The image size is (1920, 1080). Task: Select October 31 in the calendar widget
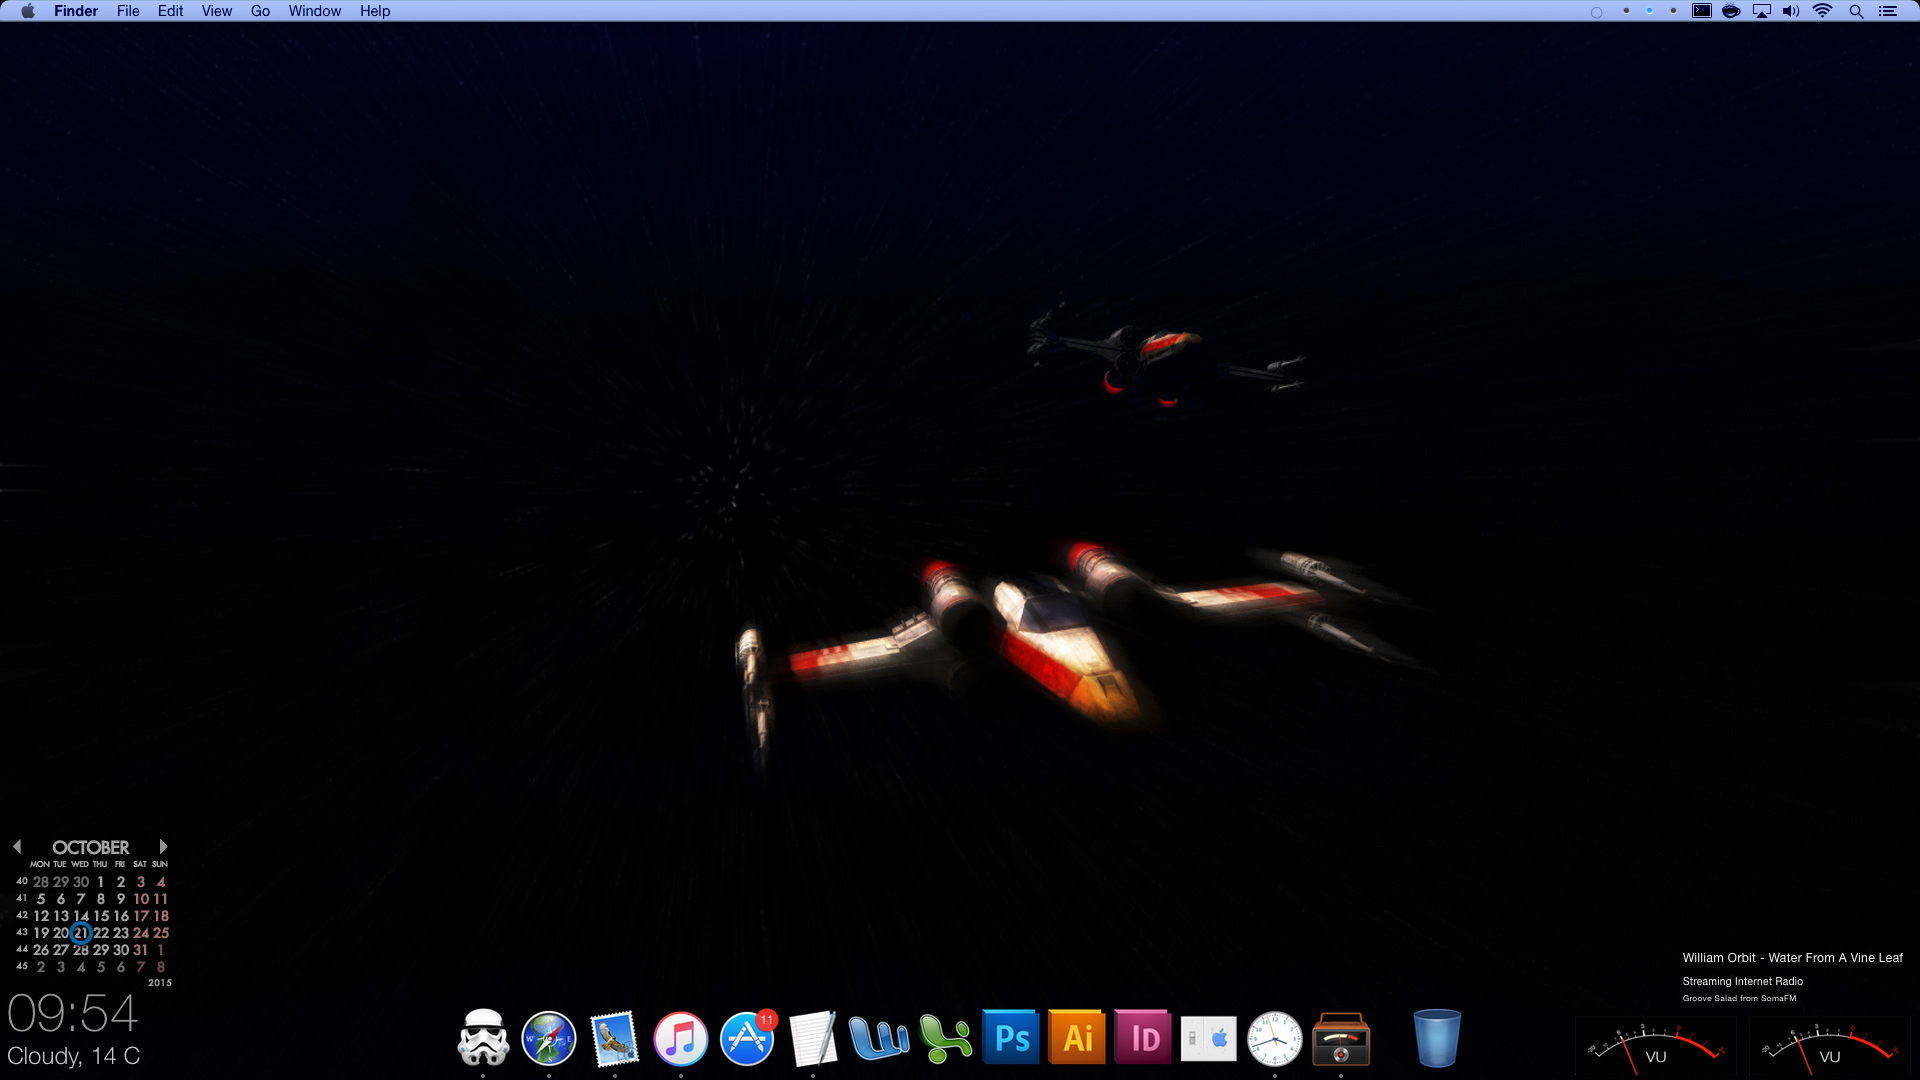pyautogui.click(x=141, y=950)
